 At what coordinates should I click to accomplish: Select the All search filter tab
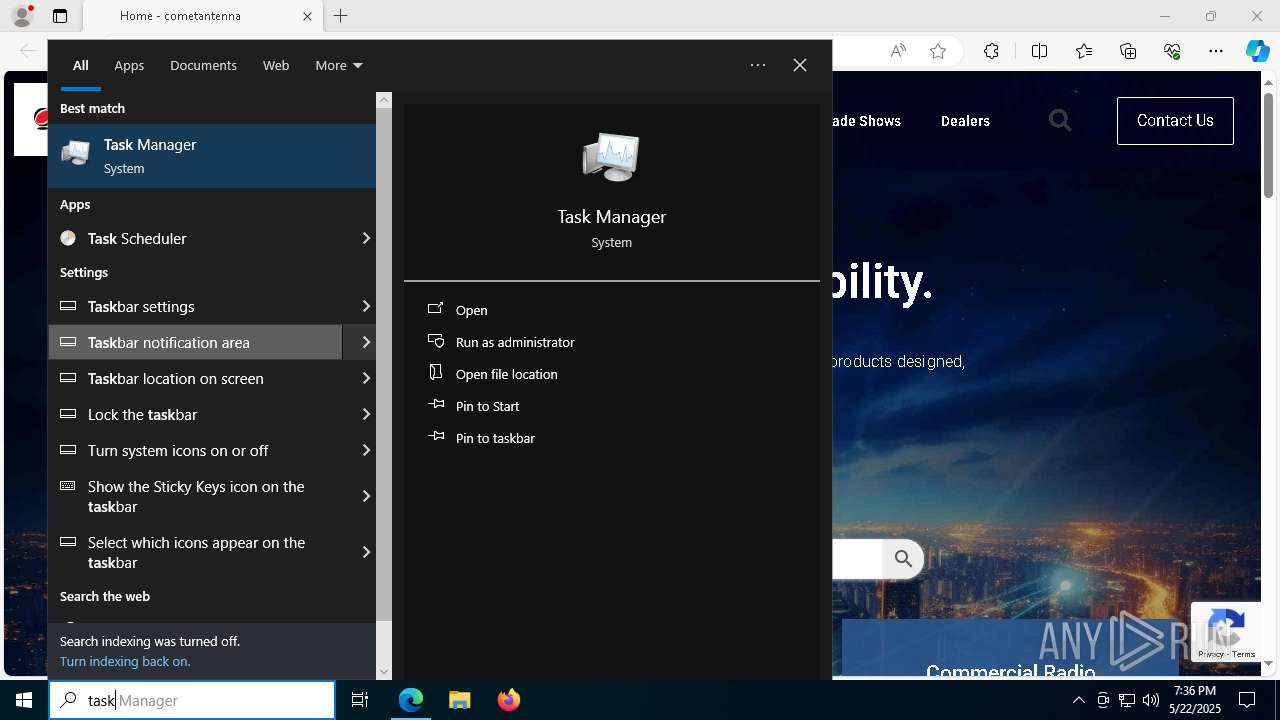[x=80, y=66]
